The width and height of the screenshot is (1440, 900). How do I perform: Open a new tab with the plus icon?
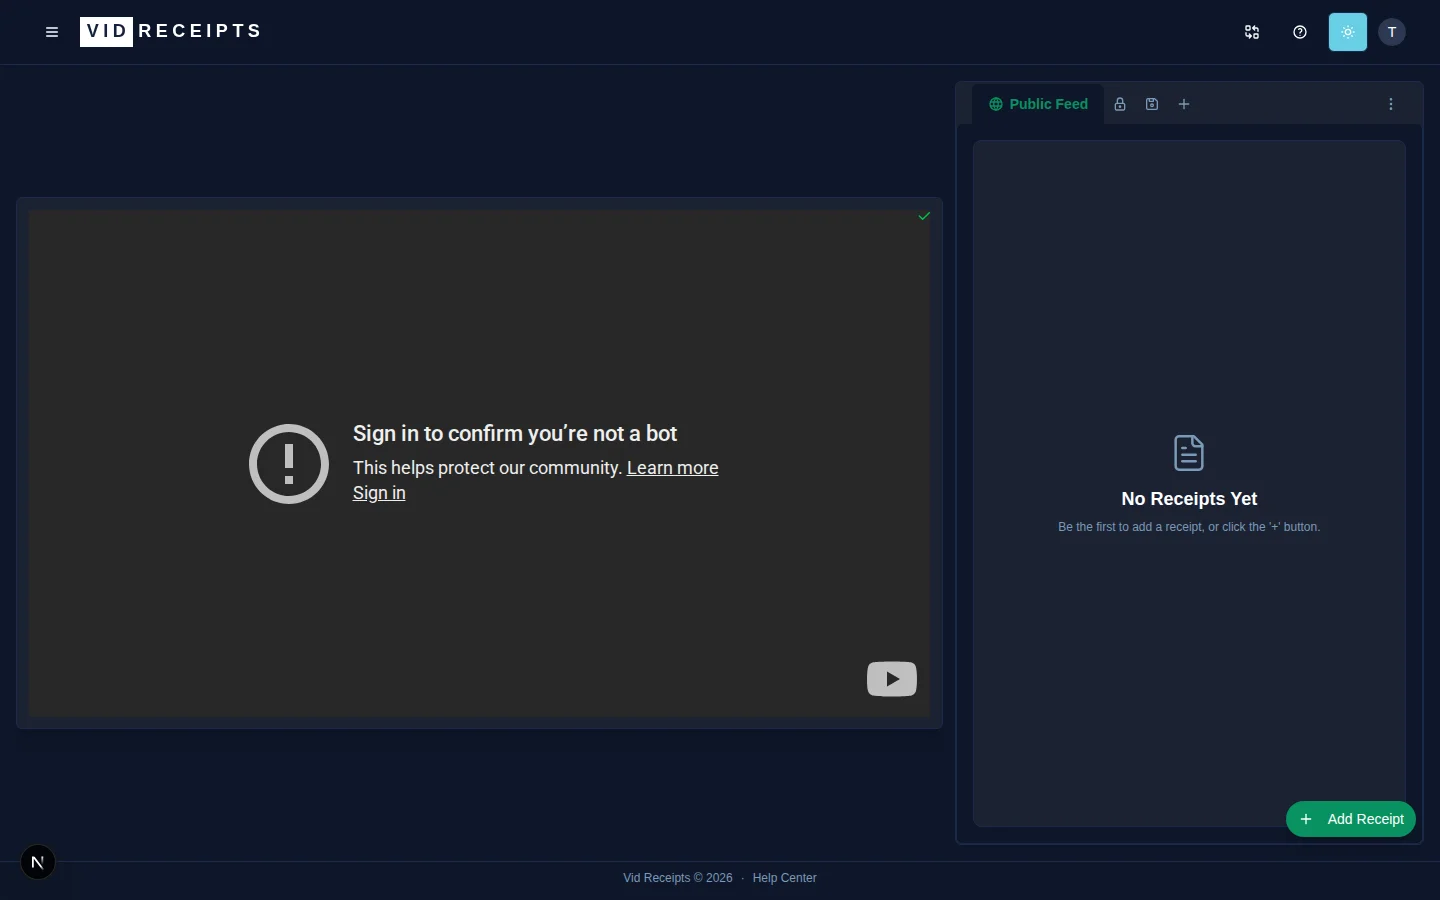click(1184, 104)
